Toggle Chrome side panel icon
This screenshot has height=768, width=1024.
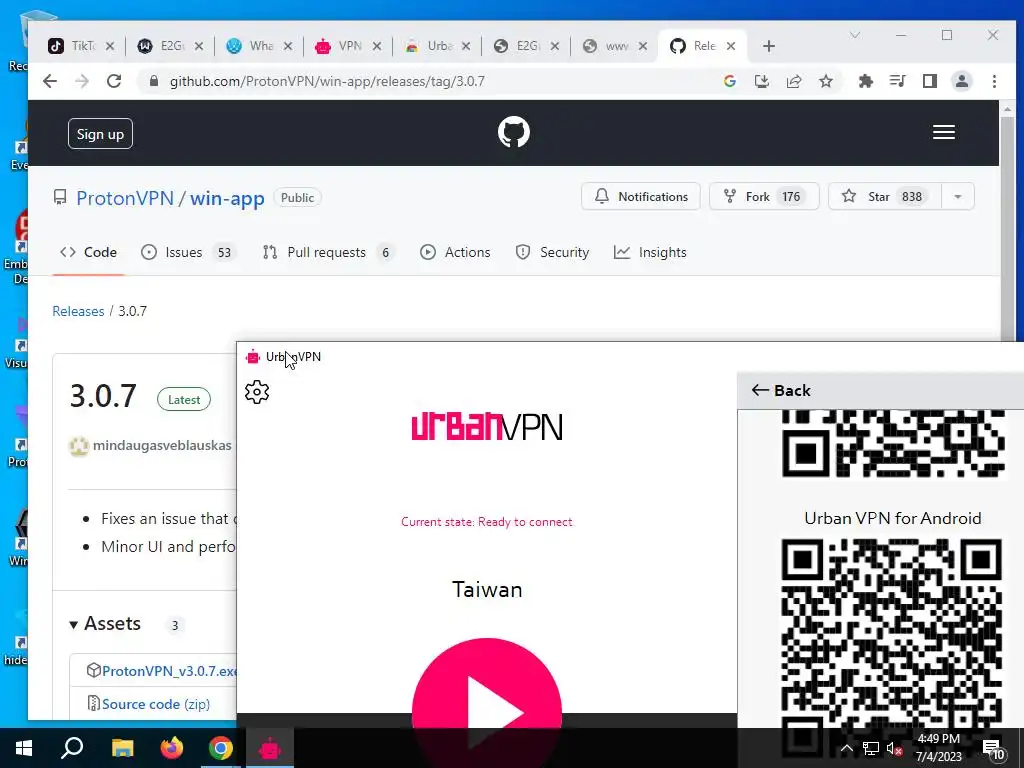coord(930,81)
